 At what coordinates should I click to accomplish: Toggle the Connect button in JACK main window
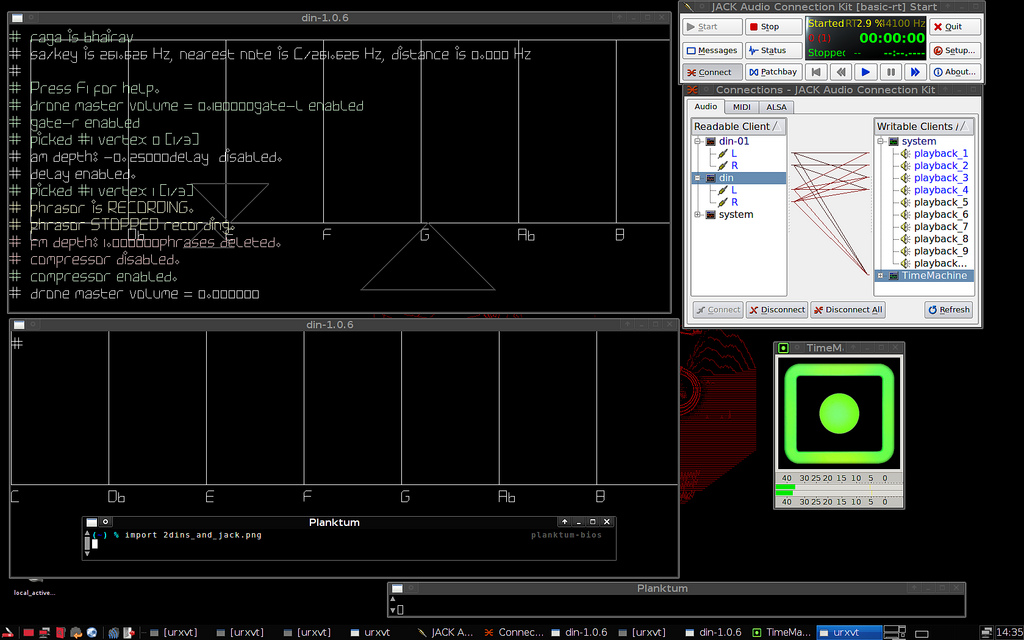click(x=712, y=72)
